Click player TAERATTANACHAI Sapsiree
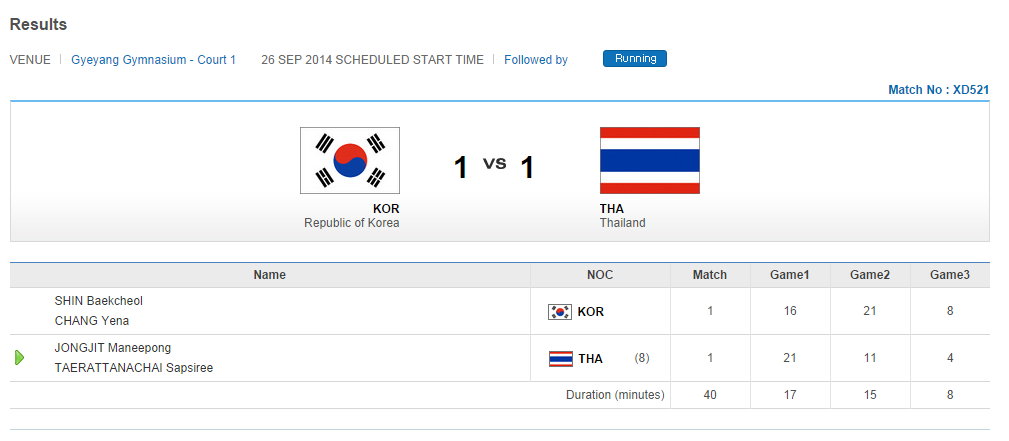Screen dimensions: 1009x441 coord(134,368)
